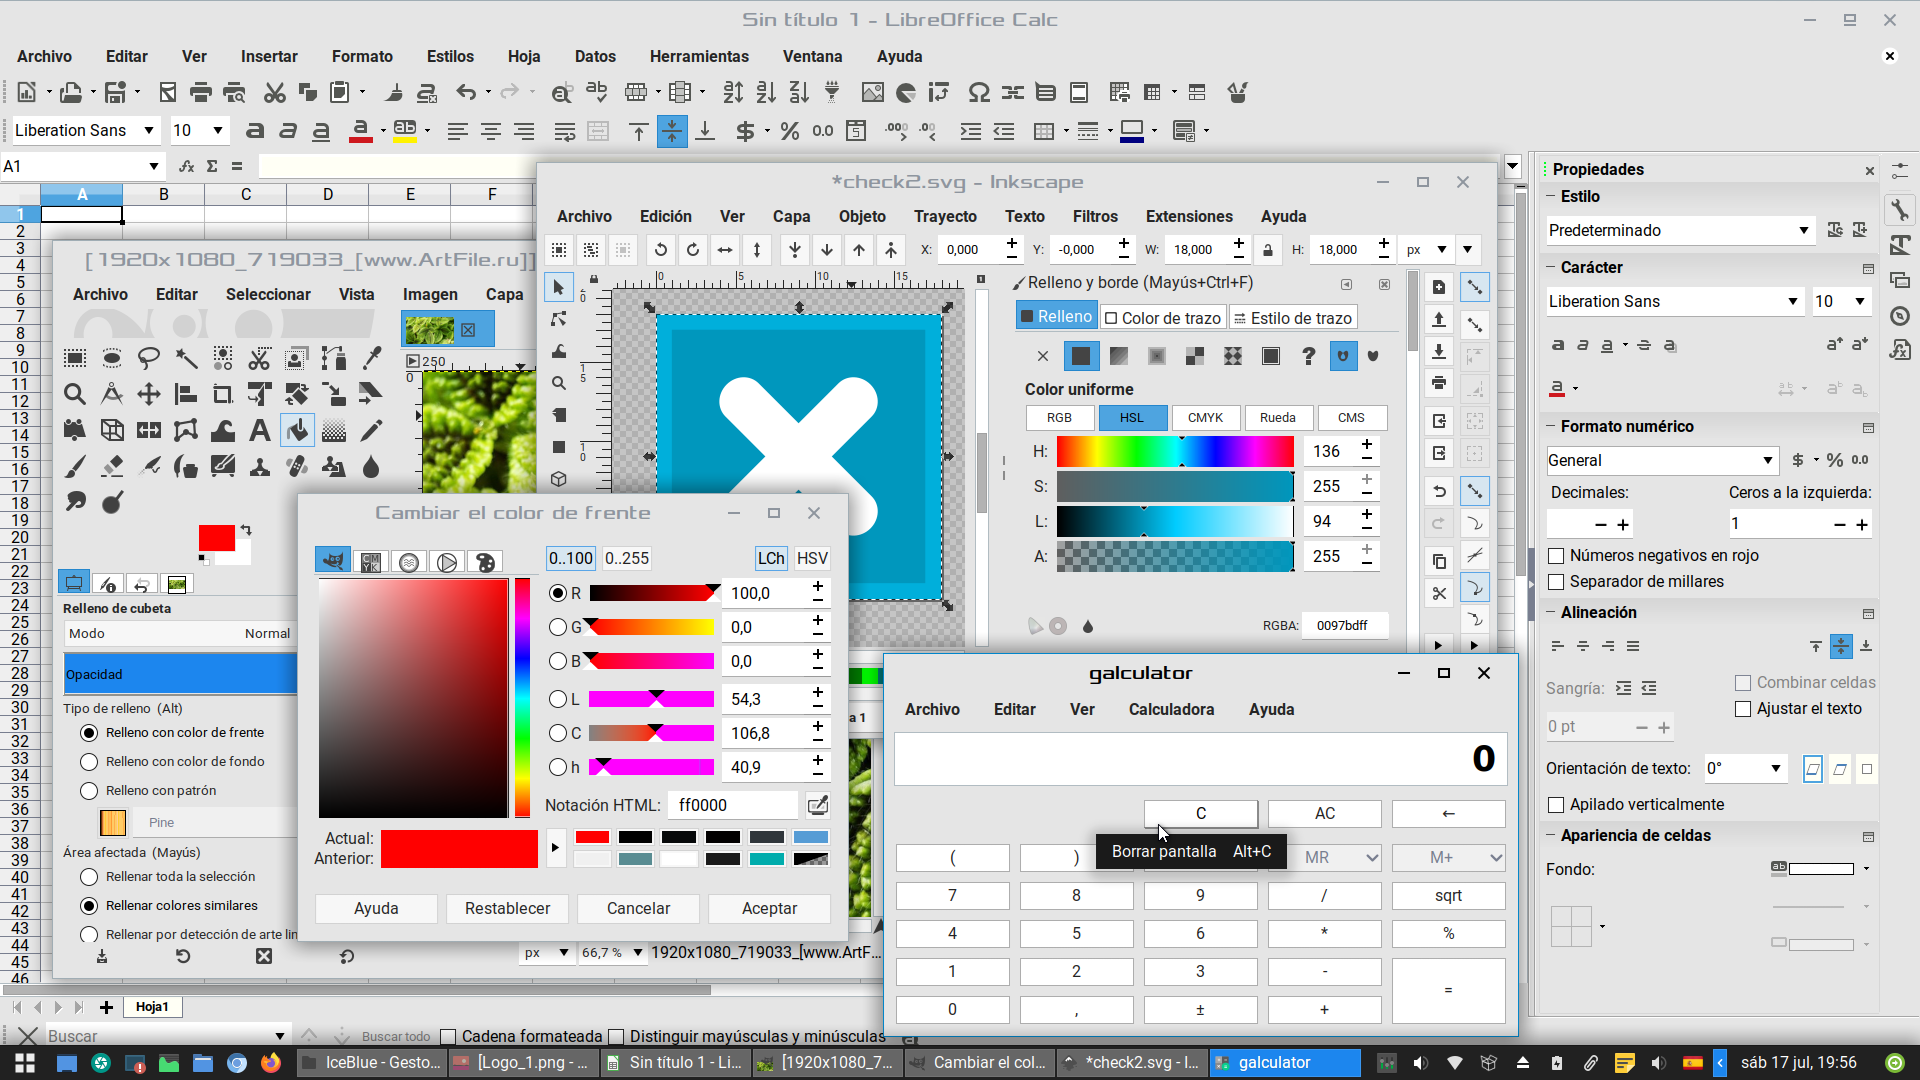Open Calc font name dropdown

pos(149,131)
